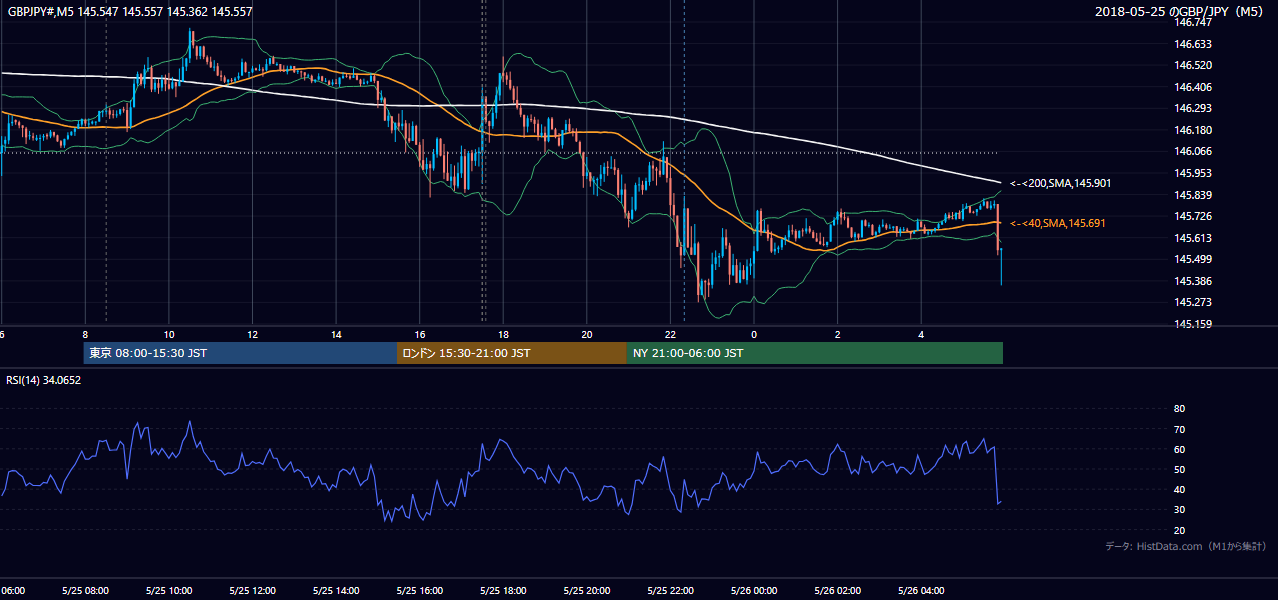Click the 5/25 14:00 date label
This screenshot has width=1278, height=600.
click(x=335, y=590)
